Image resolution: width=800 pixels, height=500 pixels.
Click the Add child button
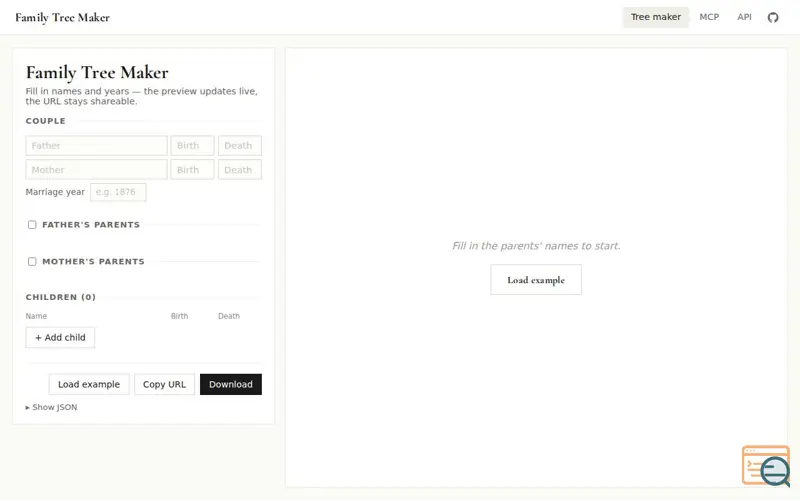pos(60,337)
